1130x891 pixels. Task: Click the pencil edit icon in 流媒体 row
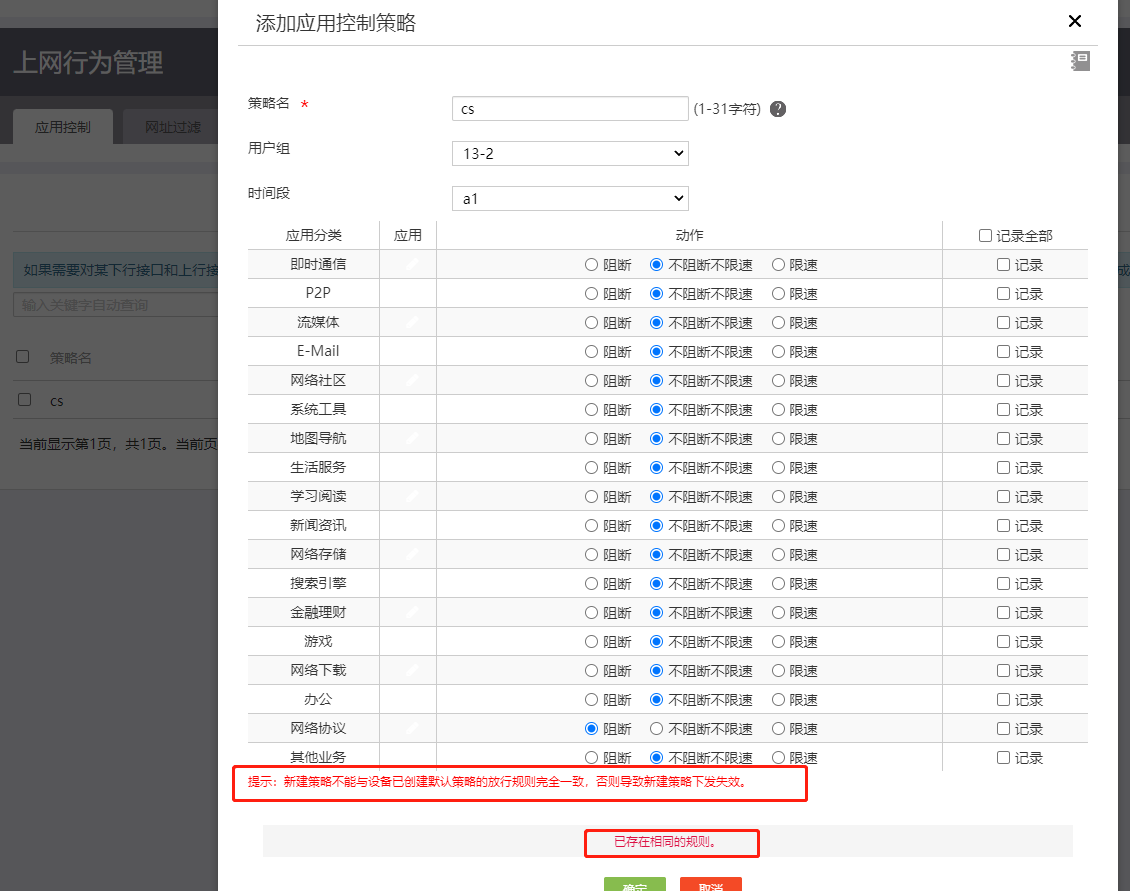411,322
